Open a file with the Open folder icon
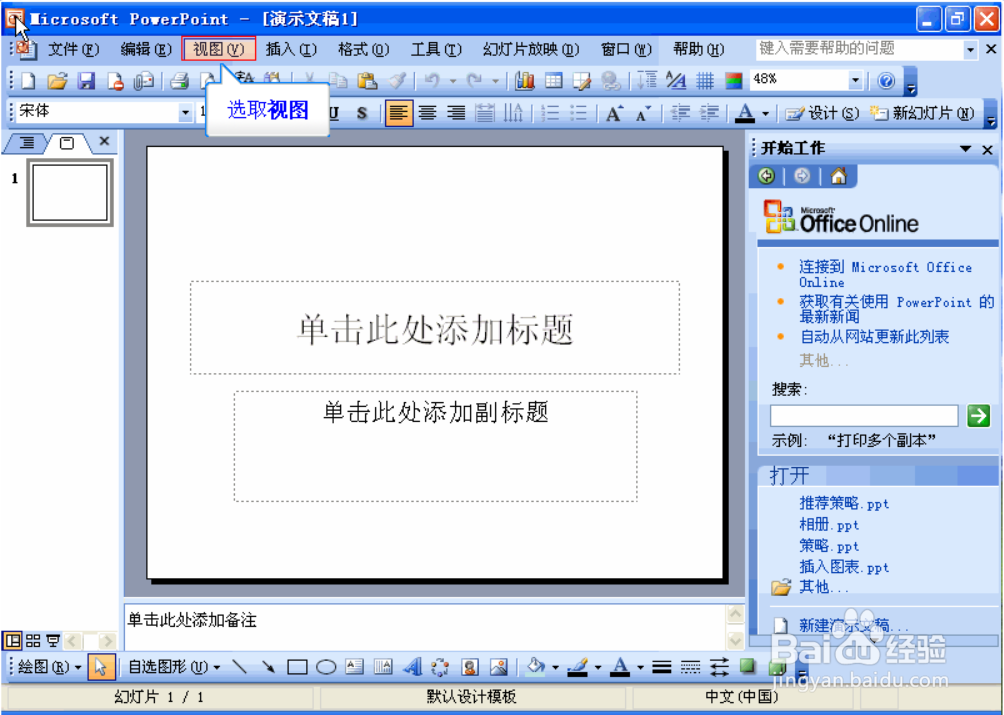 (57, 81)
